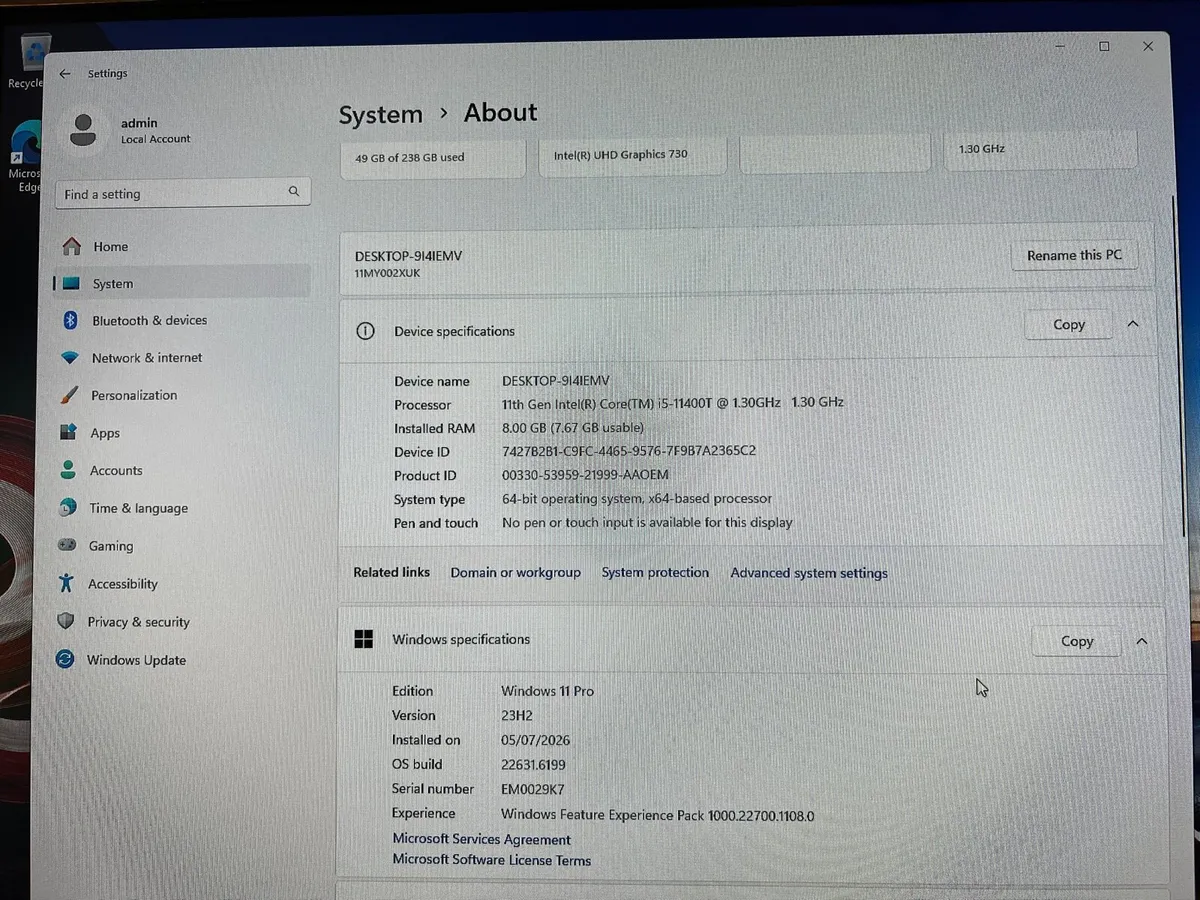1200x900 pixels.
Task: Click the System monitor icon
Action: click(x=71, y=284)
